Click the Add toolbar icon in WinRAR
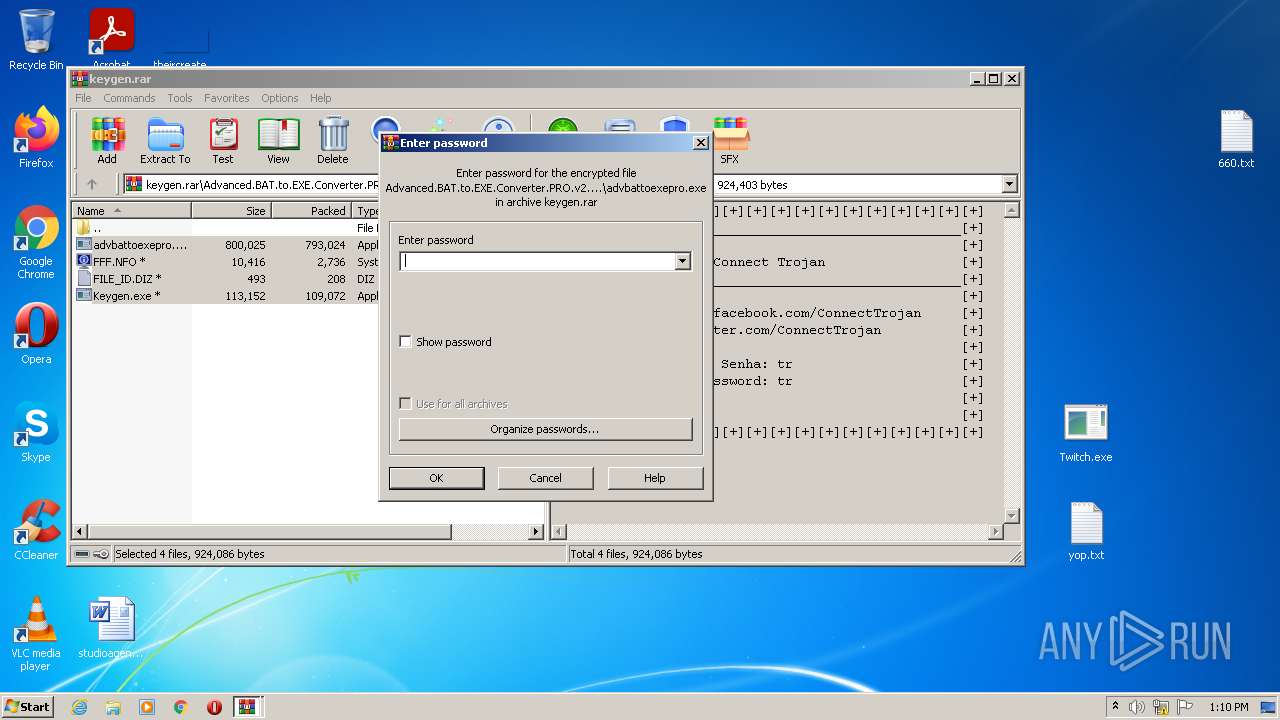The image size is (1280, 720). (x=107, y=140)
